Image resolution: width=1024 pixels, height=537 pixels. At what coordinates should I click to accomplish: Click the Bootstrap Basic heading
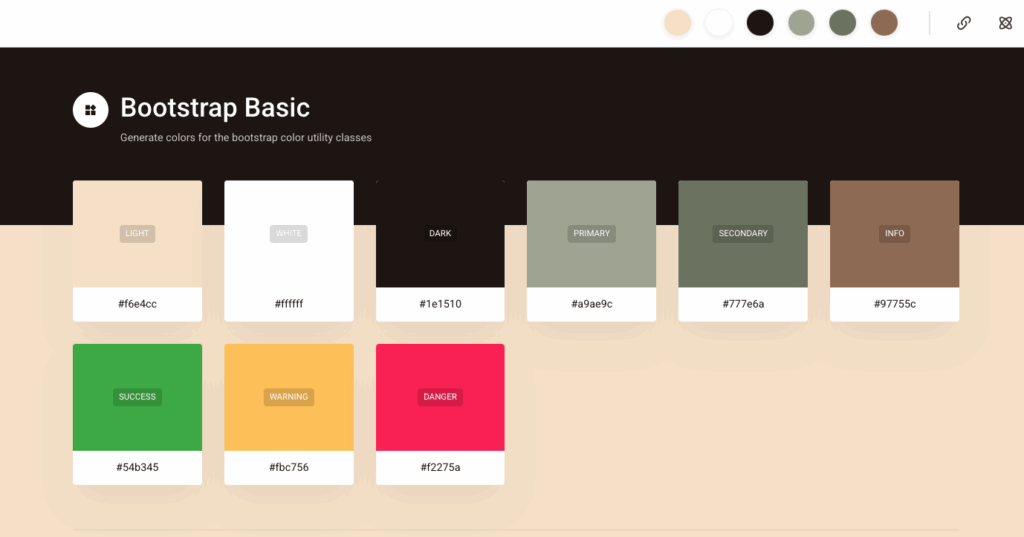[x=215, y=108]
